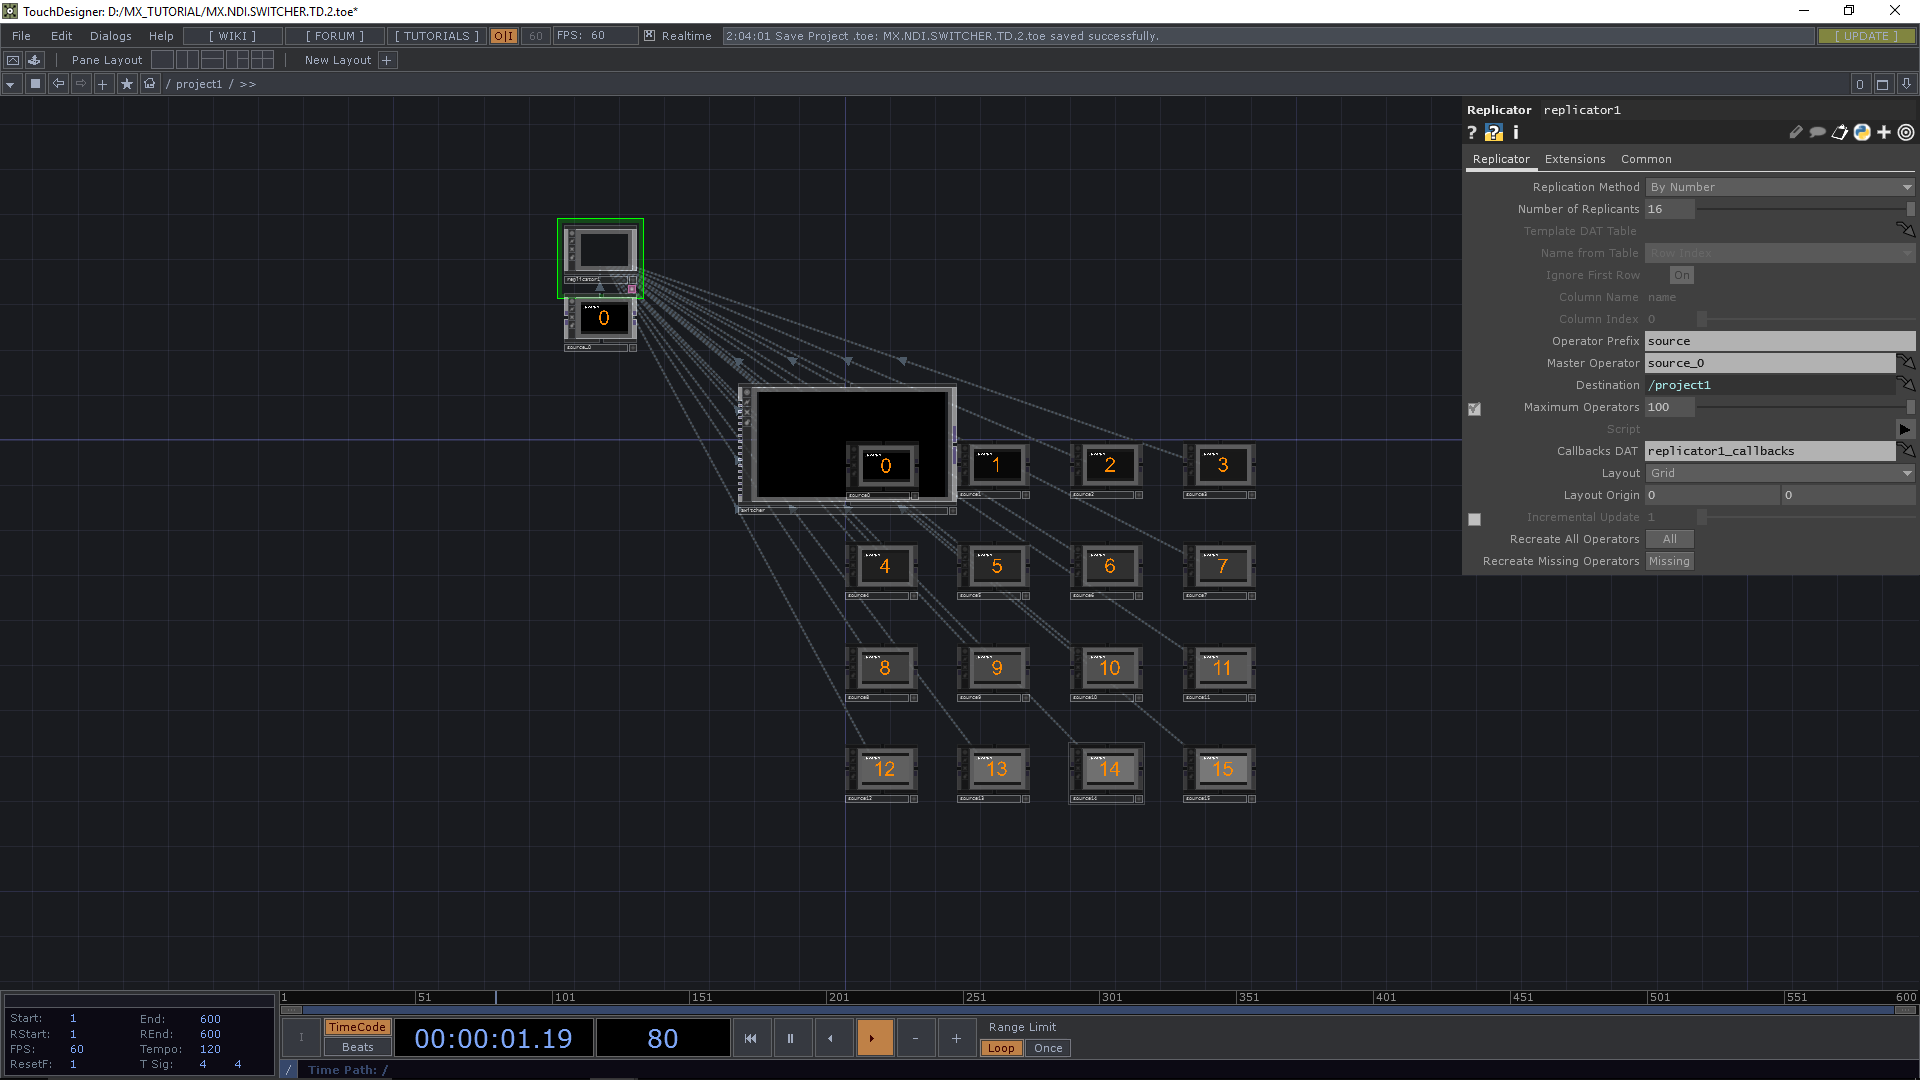Click plus icon in network path bar

click(x=103, y=84)
